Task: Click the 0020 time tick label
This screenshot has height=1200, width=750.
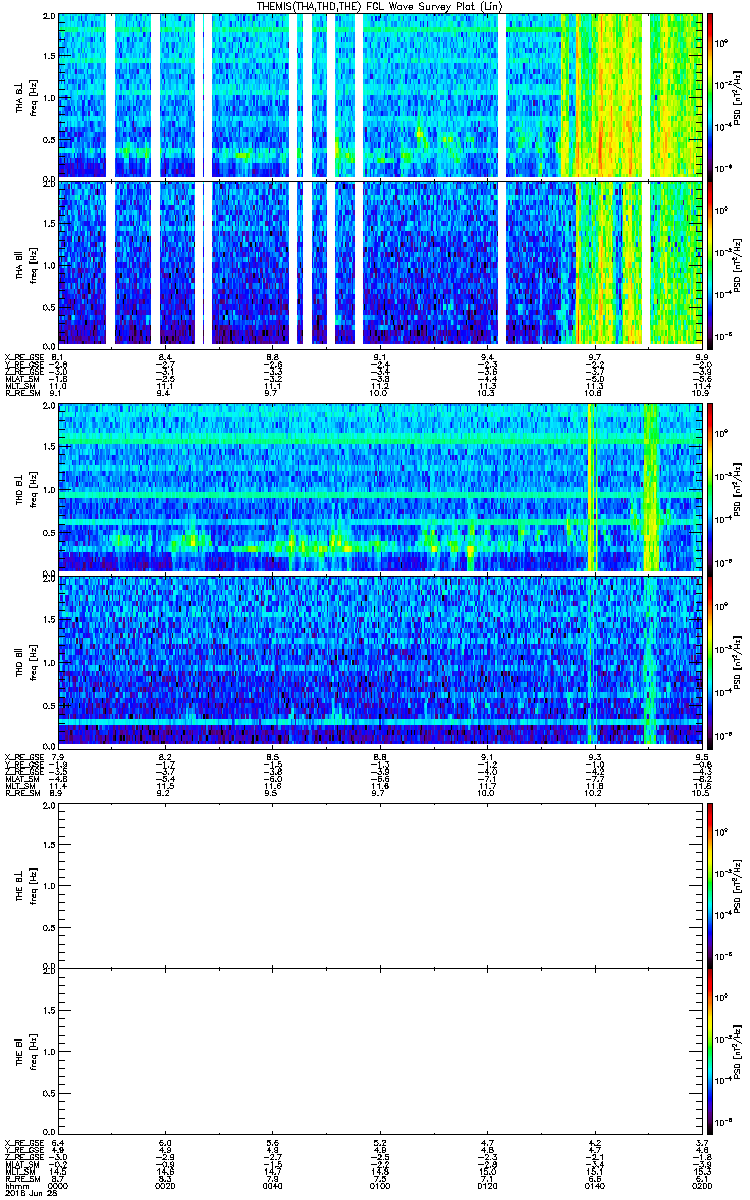Action: [166, 1186]
